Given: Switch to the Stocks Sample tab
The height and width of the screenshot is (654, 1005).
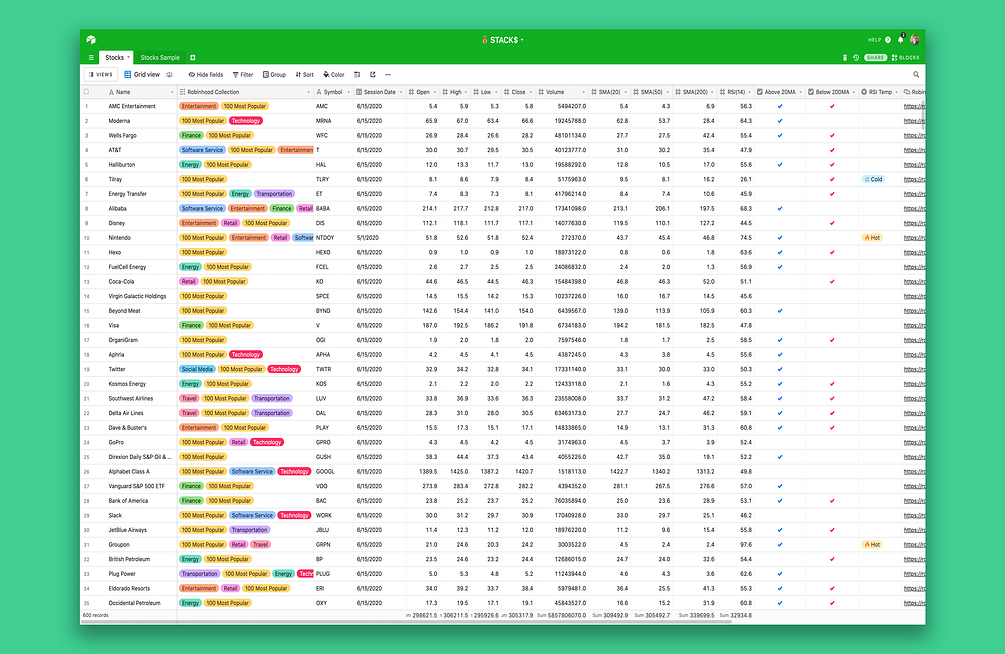Looking at the screenshot, I should (x=158, y=57).
